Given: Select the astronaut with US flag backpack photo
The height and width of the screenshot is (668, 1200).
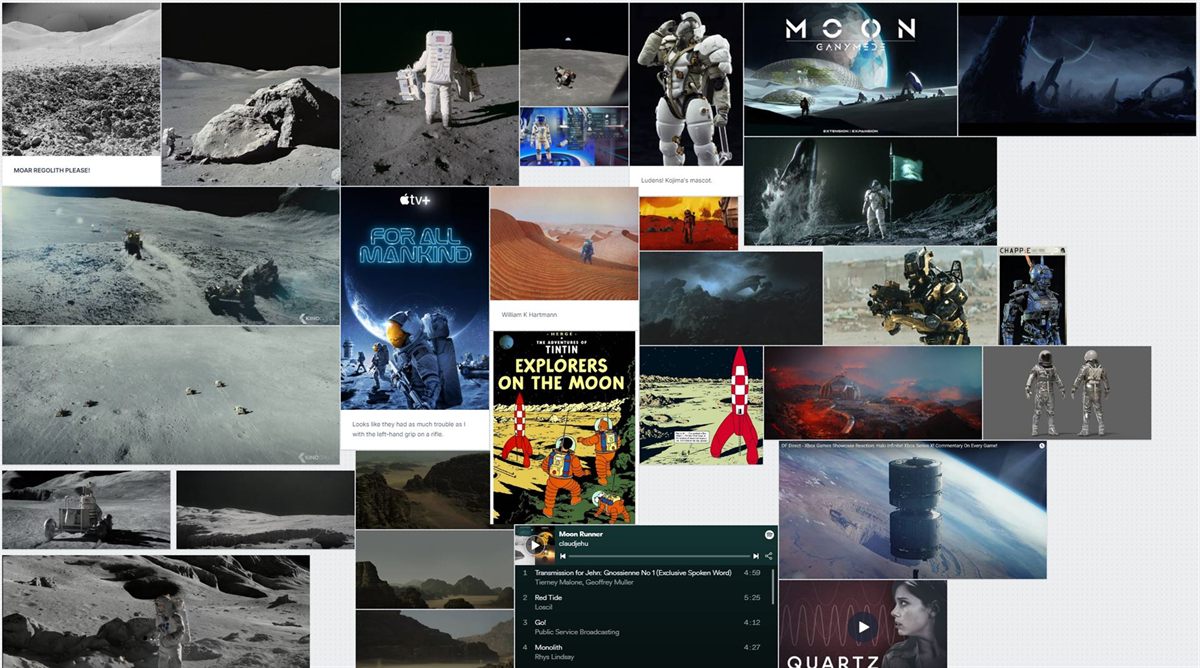Looking at the screenshot, I should click(429, 94).
